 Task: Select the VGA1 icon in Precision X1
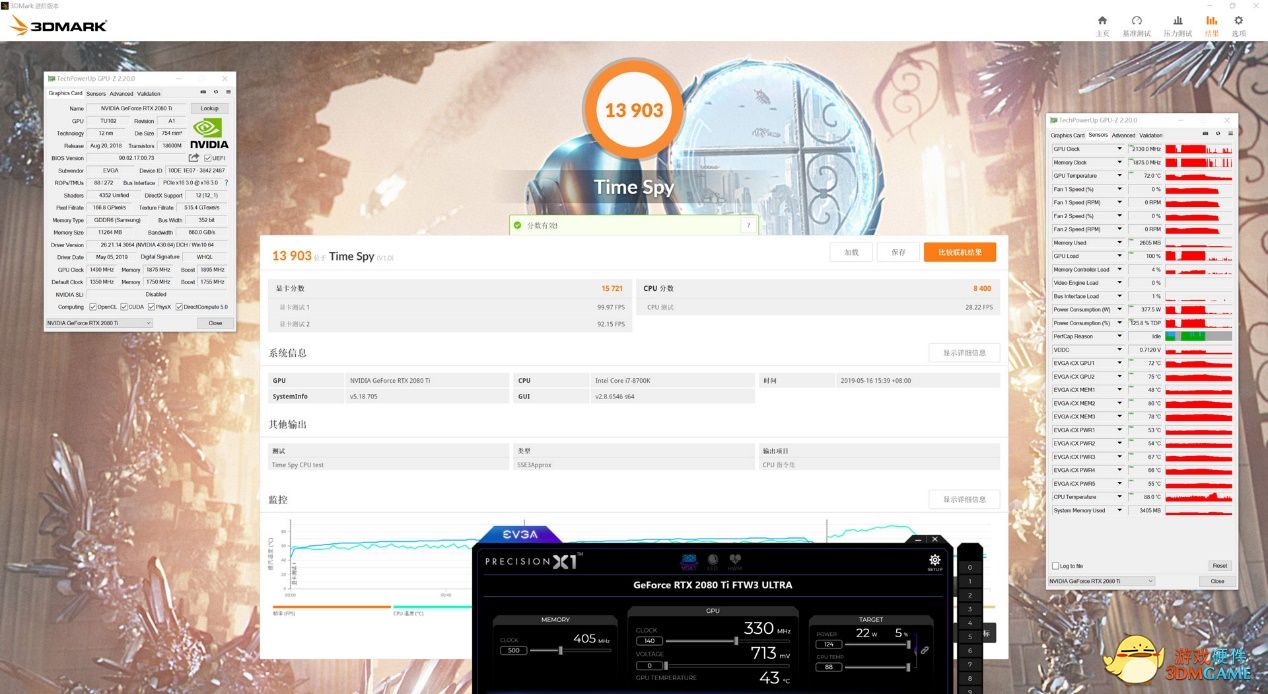[x=689, y=561]
